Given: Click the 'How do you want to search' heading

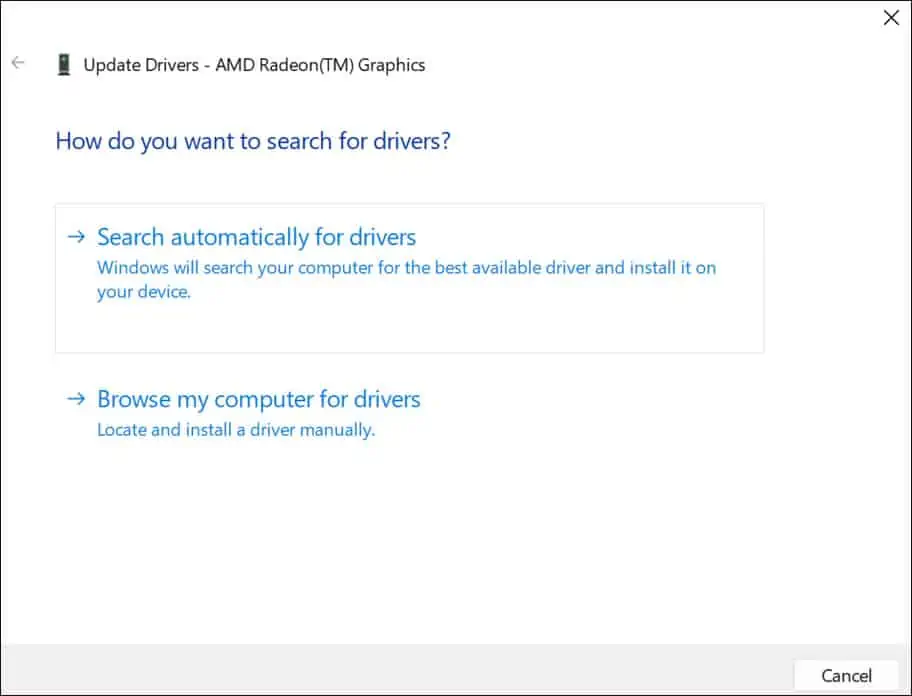Looking at the screenshot, I should pyautogui.click(x=253, y=141).
